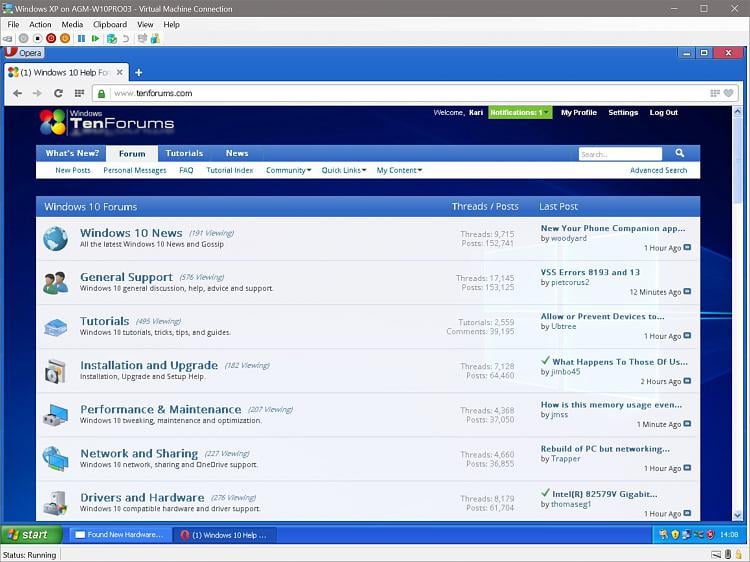Open the Advanced Search link
This screenshot has height=562, width=750.
coord(658,170)
